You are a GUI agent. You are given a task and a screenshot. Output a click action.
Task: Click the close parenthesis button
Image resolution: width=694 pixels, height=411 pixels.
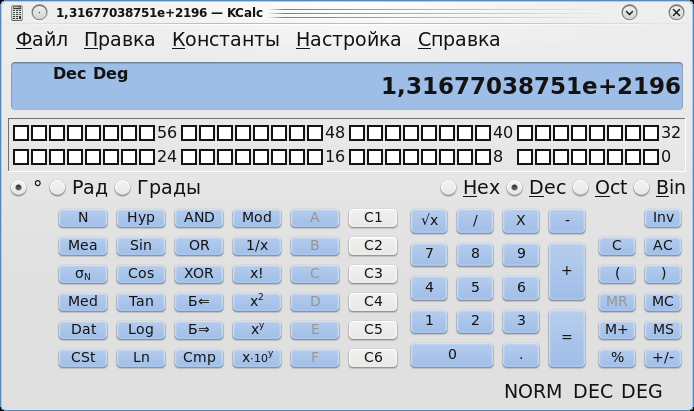tap(663, 273)
